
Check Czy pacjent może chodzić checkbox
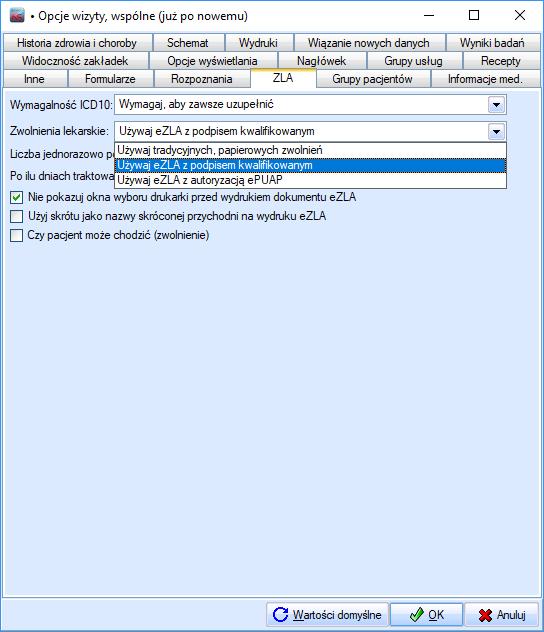tap(17, 235)
